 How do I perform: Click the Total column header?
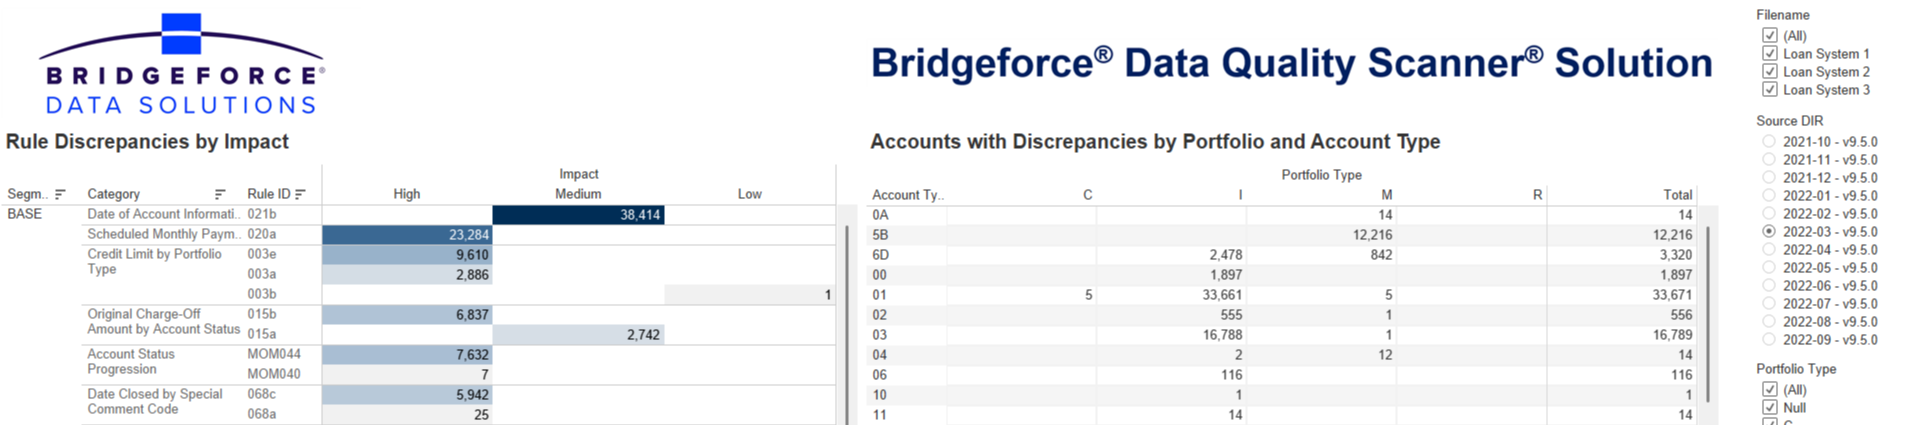coord(1678,195)
